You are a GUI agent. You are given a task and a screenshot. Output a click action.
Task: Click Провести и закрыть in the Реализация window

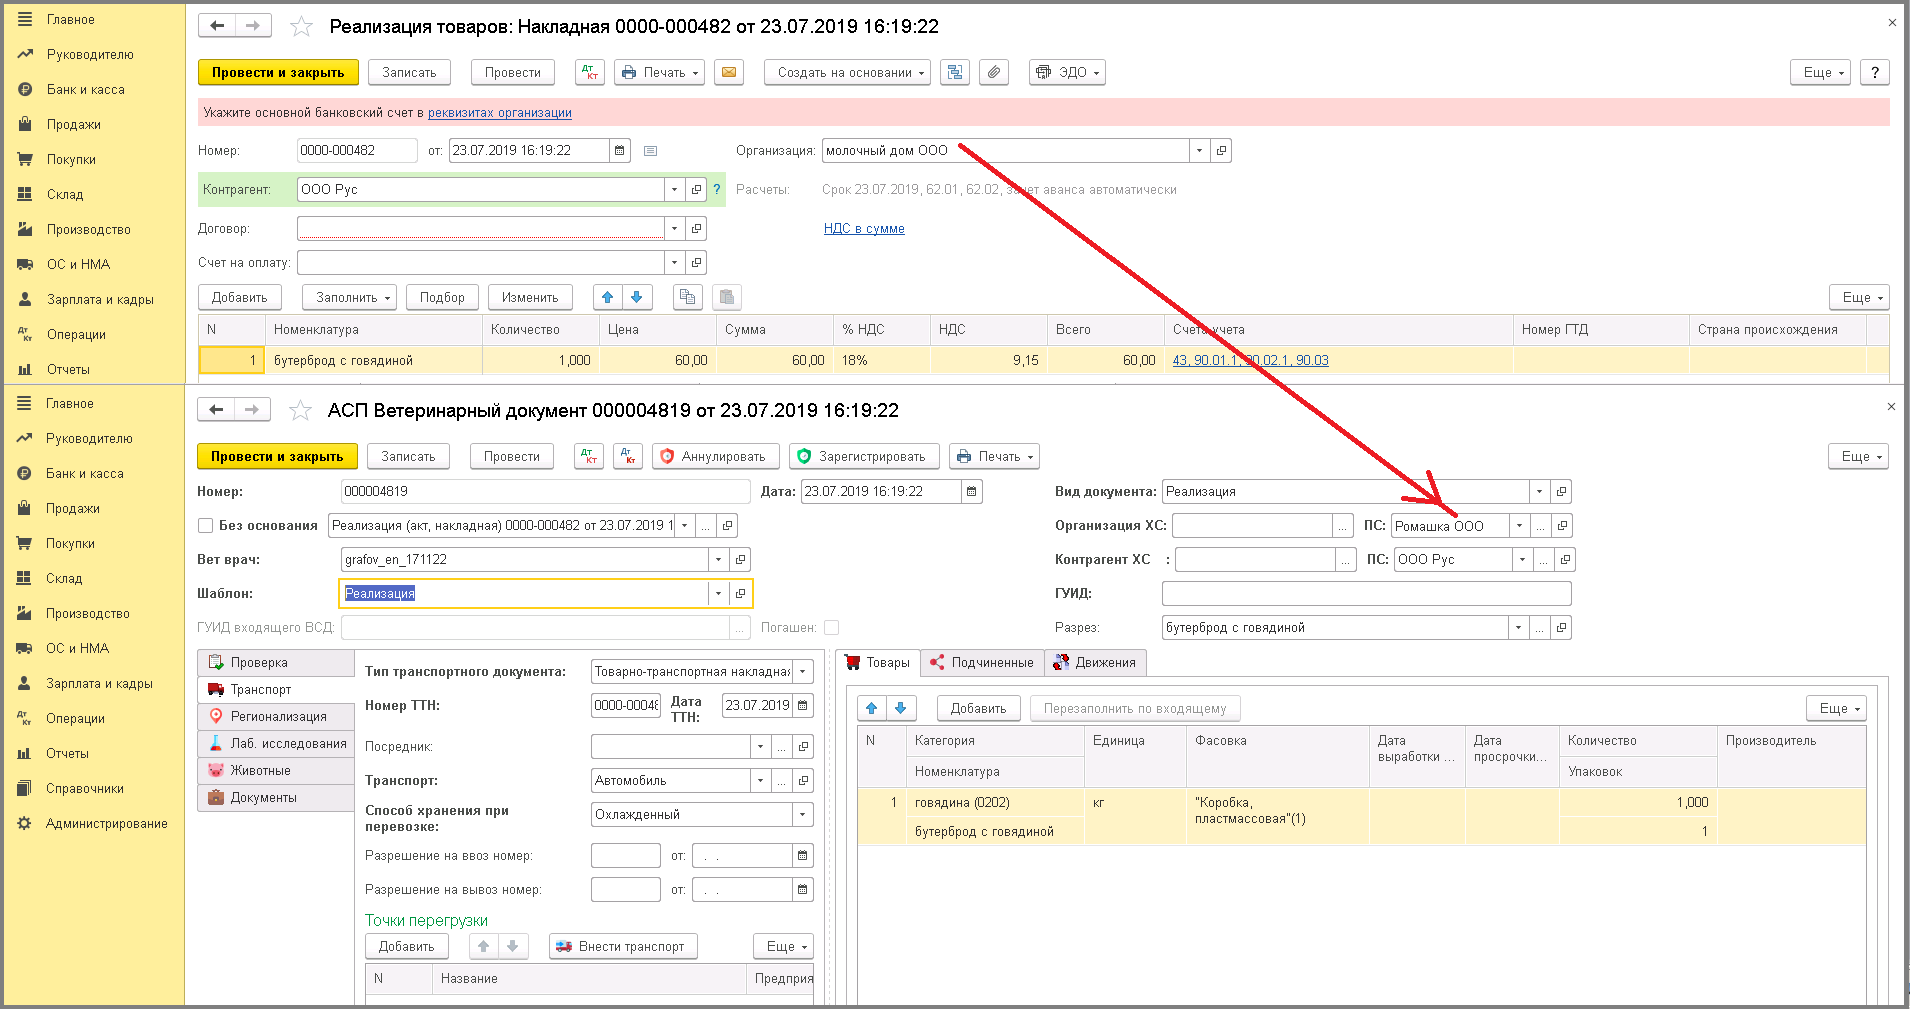coord(278,72)
